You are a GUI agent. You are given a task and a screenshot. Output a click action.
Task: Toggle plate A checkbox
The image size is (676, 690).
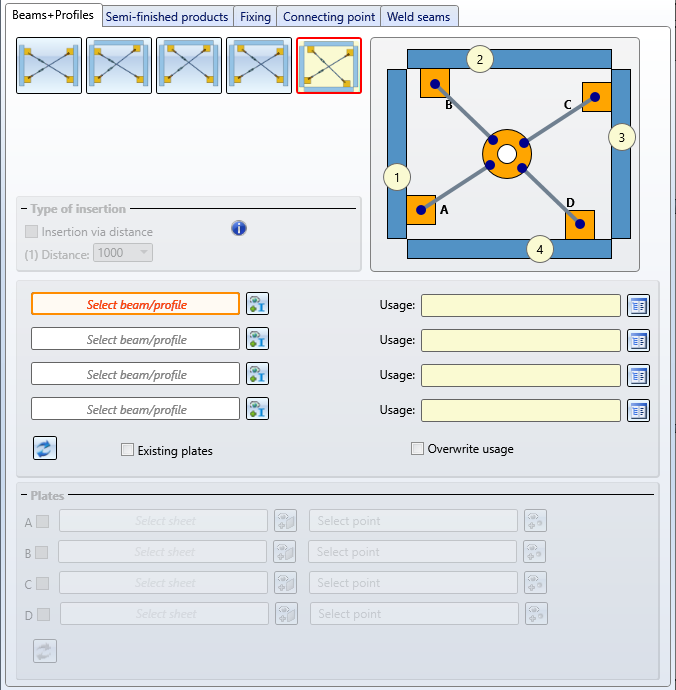(x=43, y=521)
